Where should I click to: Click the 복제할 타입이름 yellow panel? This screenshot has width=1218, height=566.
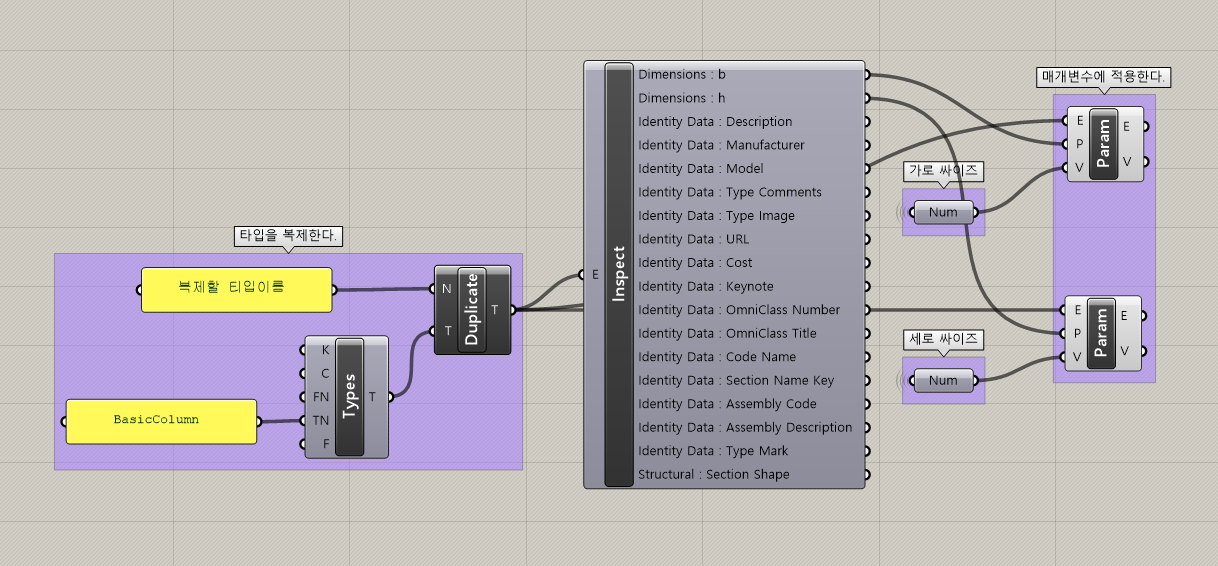[x=236, y=289]
